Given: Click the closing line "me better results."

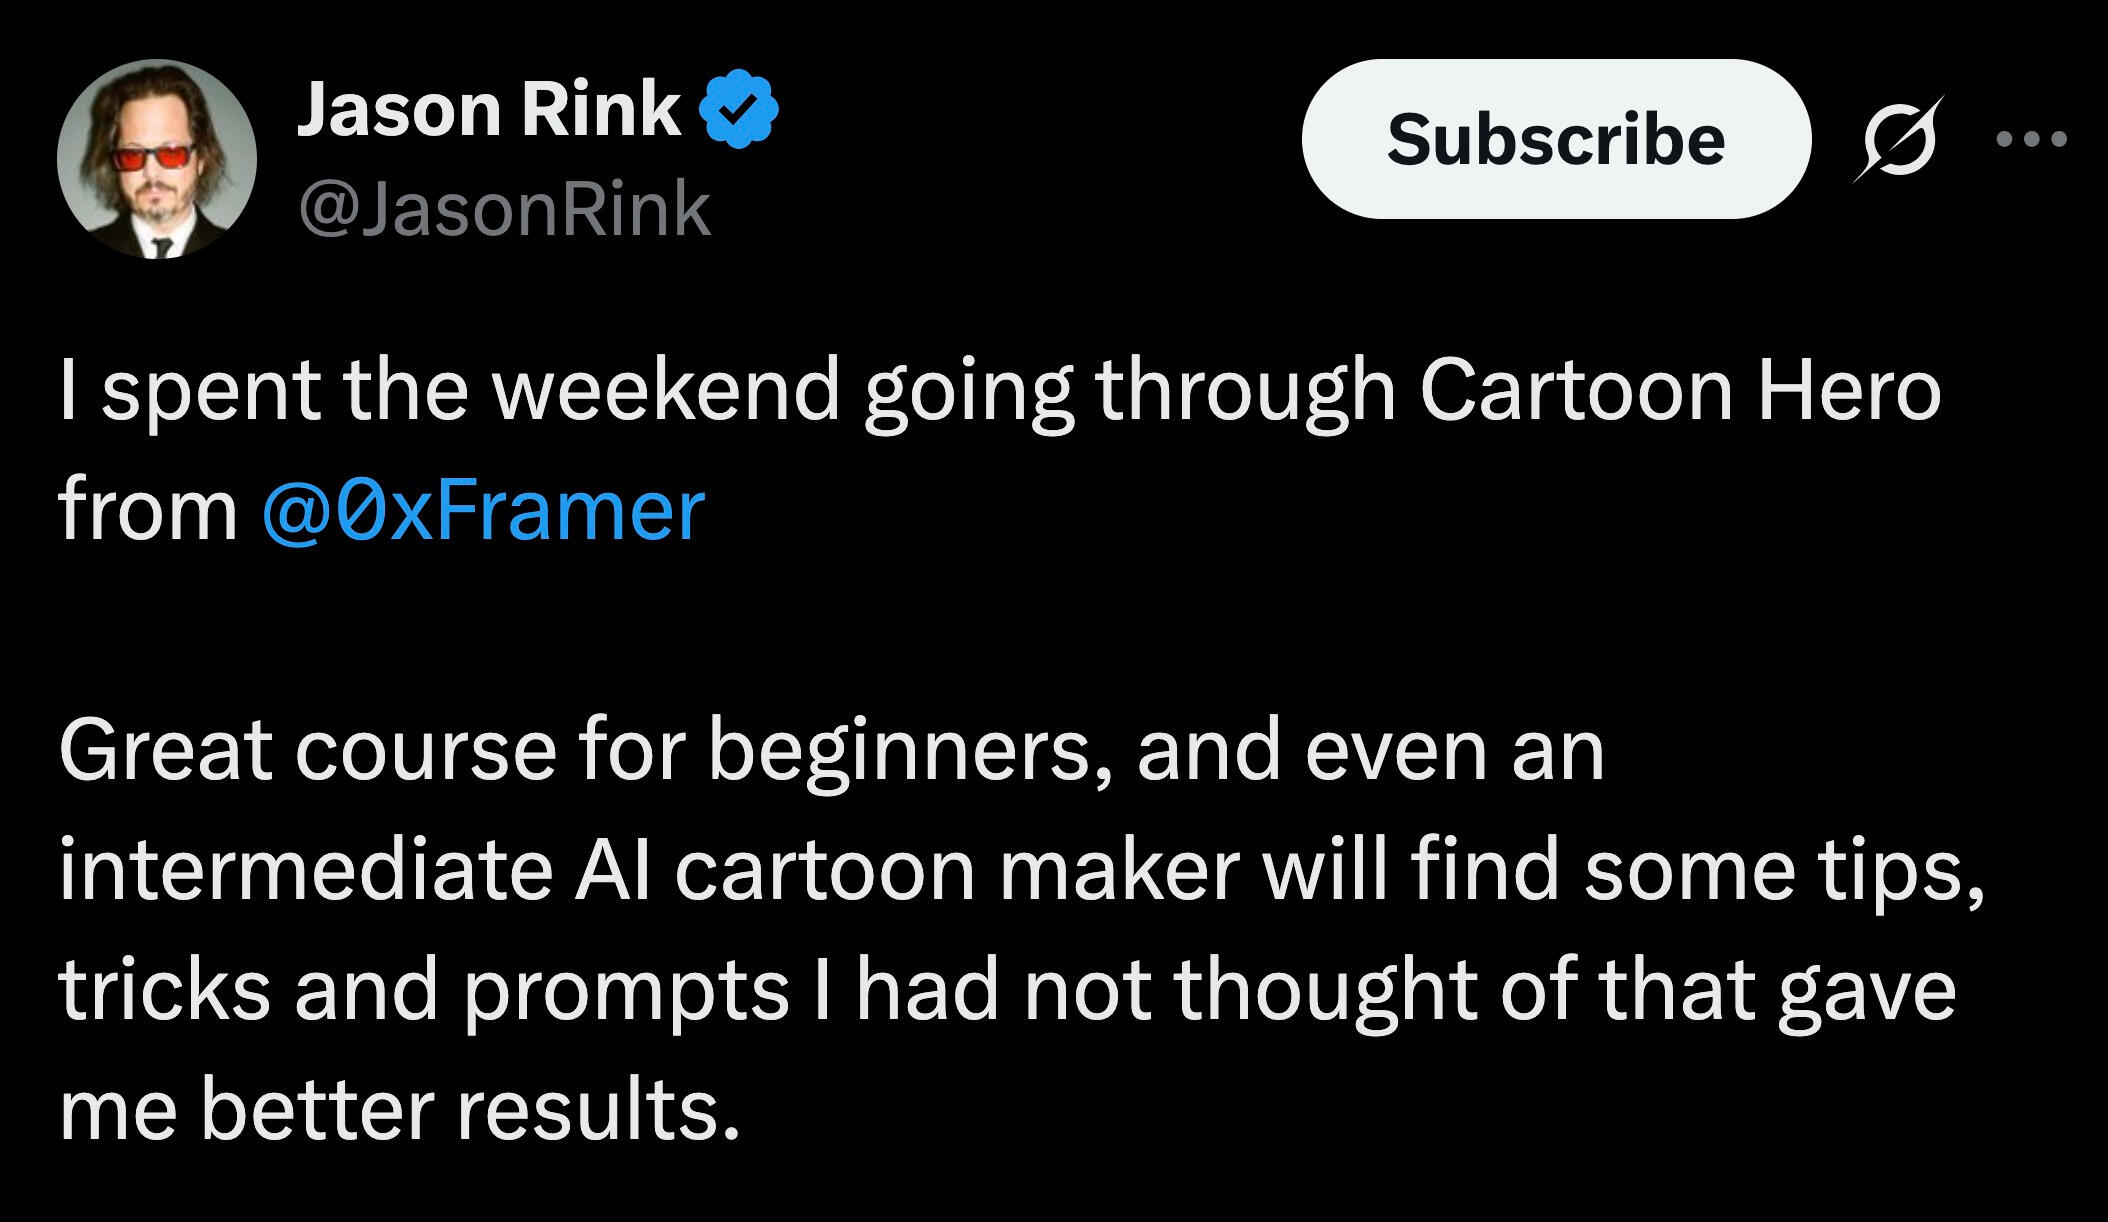Looking at the screenshot, I should (x=400, y=1110).
